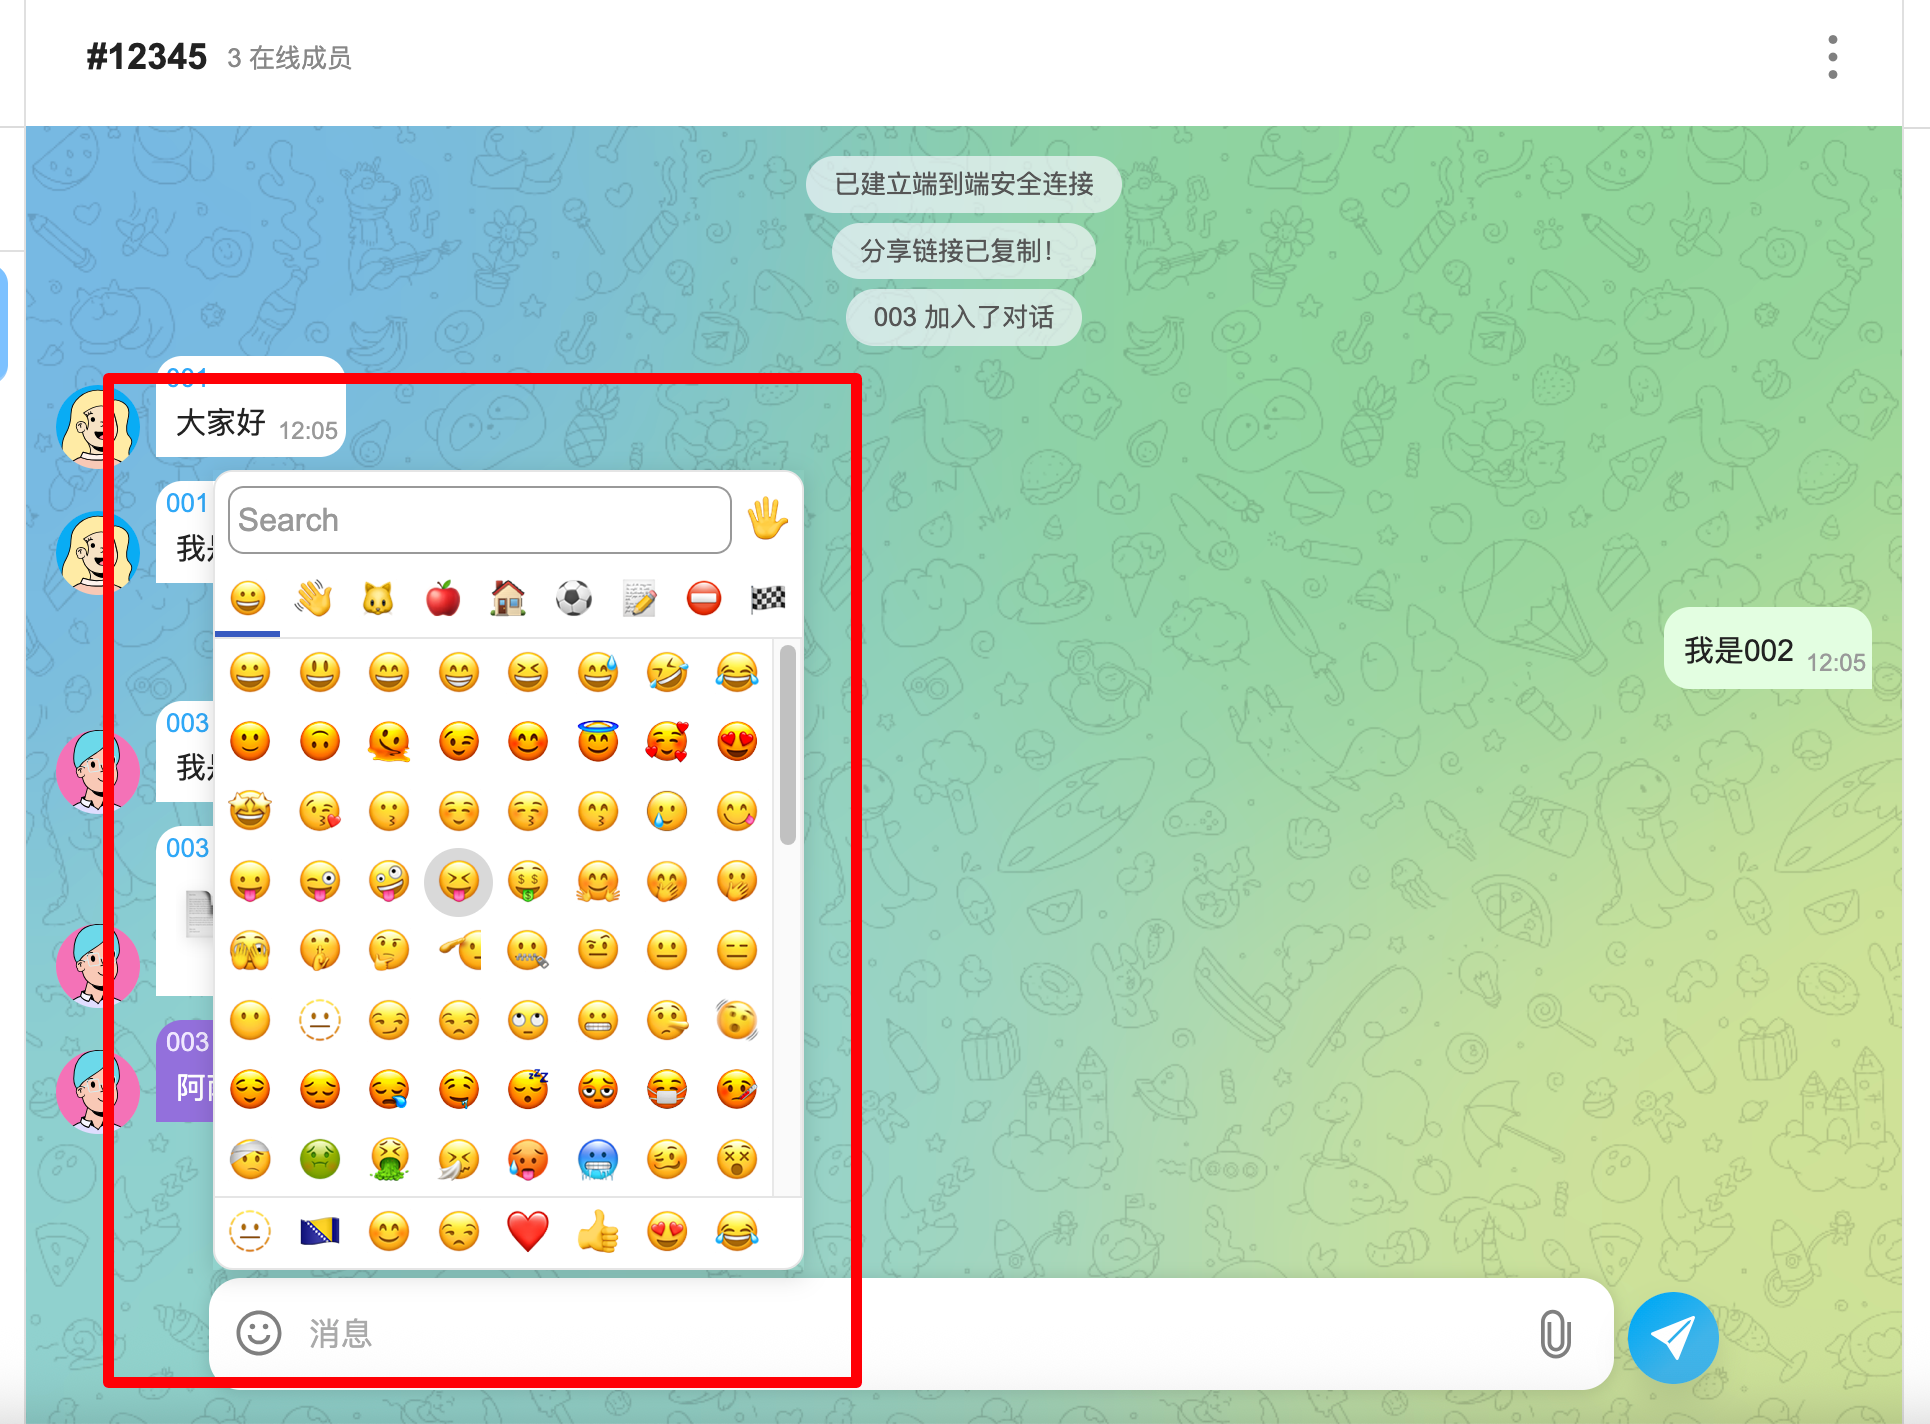Open the three-dot chat options menu
The image size is (1930, 1424).
tap(1832, 57)
